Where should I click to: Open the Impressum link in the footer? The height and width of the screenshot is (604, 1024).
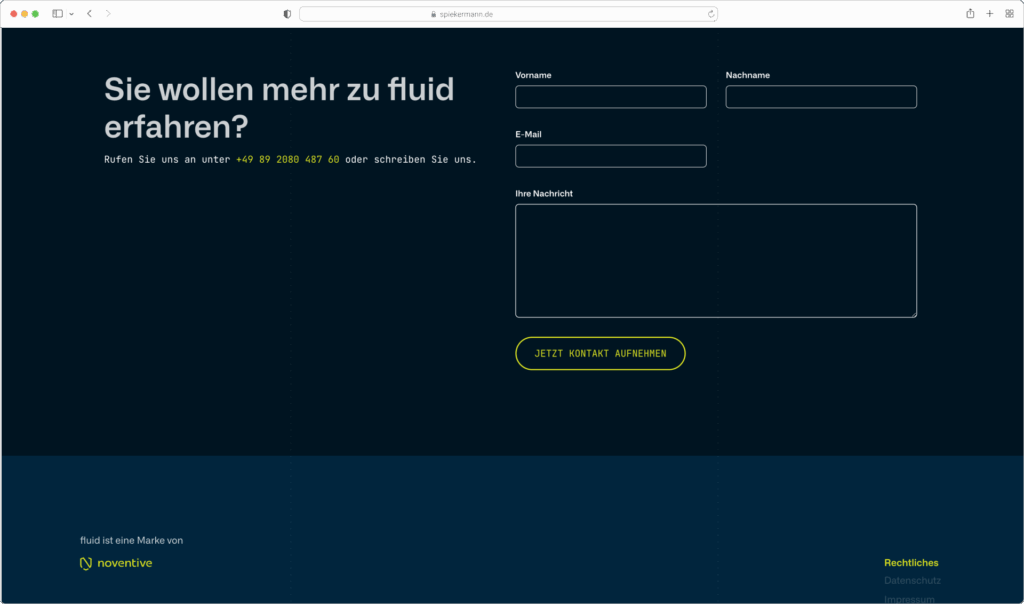tap(908, 597)
